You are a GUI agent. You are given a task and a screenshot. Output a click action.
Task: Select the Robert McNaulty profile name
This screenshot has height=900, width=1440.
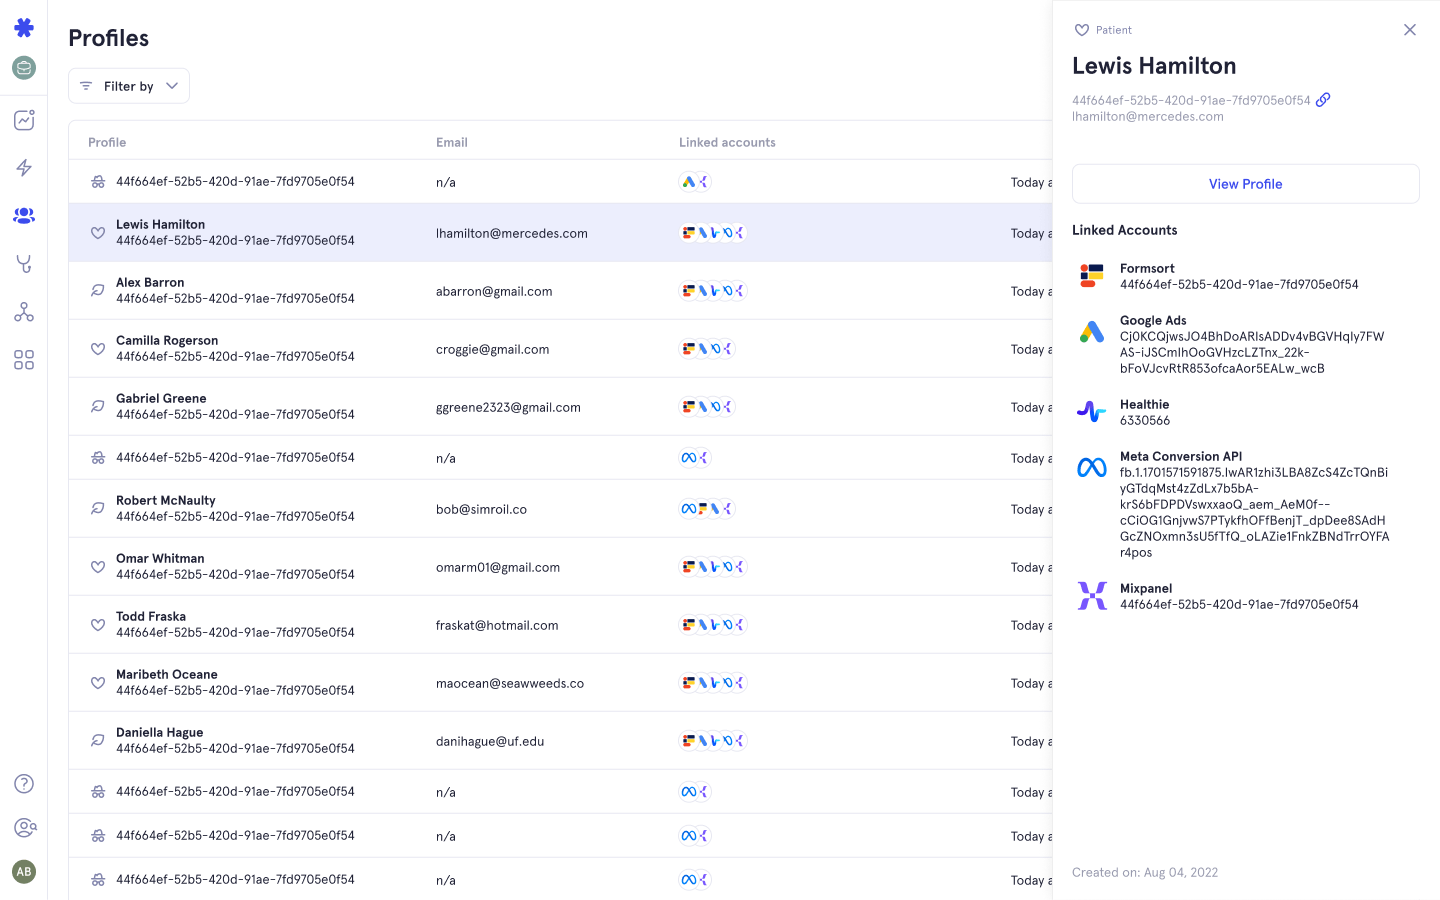tap(166, 501)
